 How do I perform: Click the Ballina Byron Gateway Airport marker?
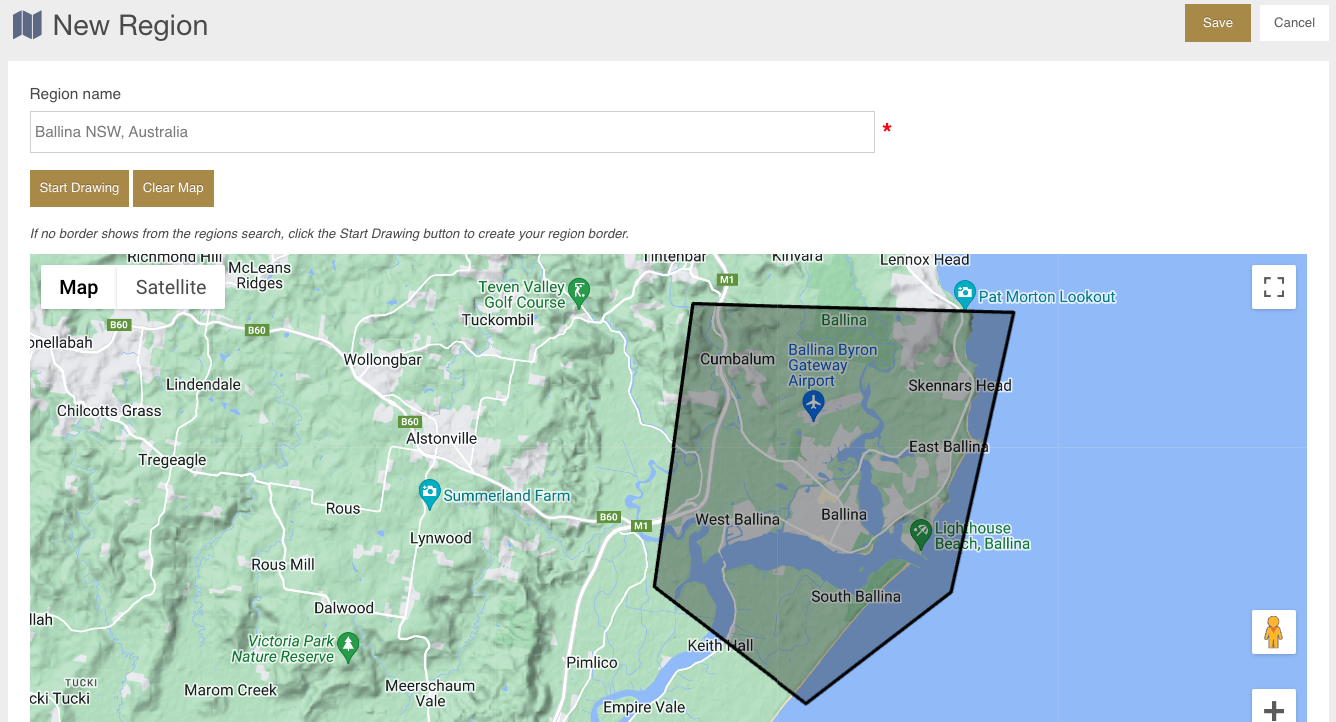813,405
